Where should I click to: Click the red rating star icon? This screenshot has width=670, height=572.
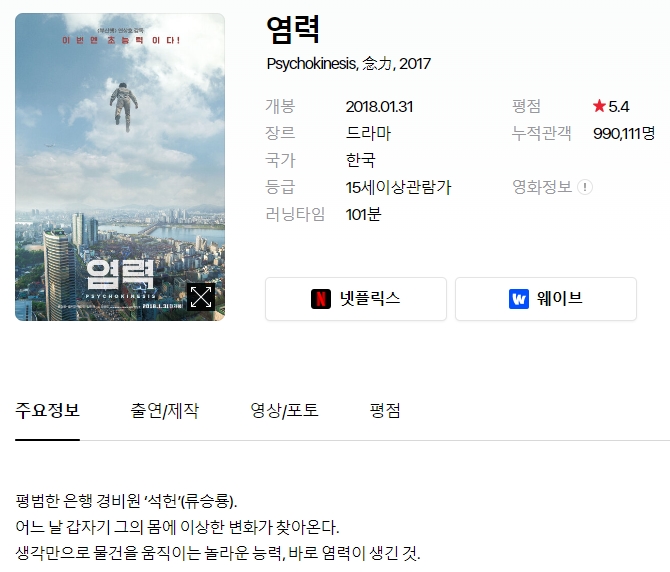point(599,106)
